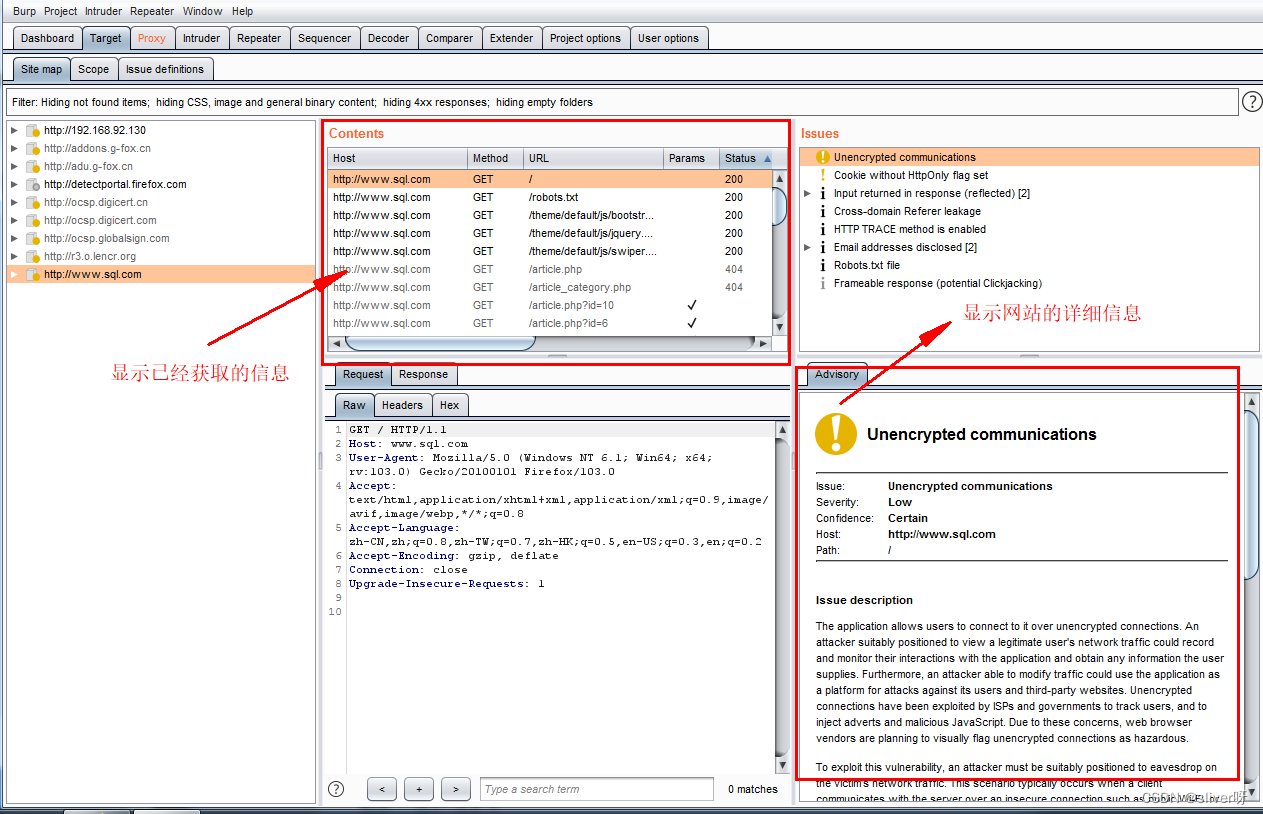Viewport: 1263px width, 814px height.
Task: Click the Raw view tab
Action: 355,405
